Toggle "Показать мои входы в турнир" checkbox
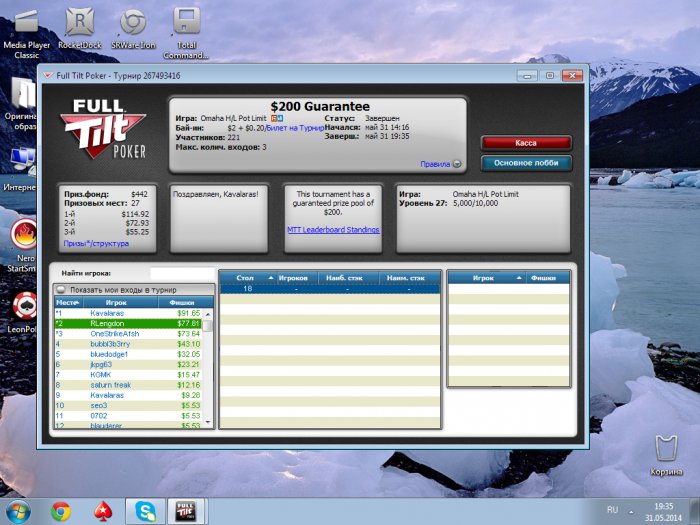Image resolution: width=700 pixels, height=525 pixels. pyautogui.click(x=60, y=289)
